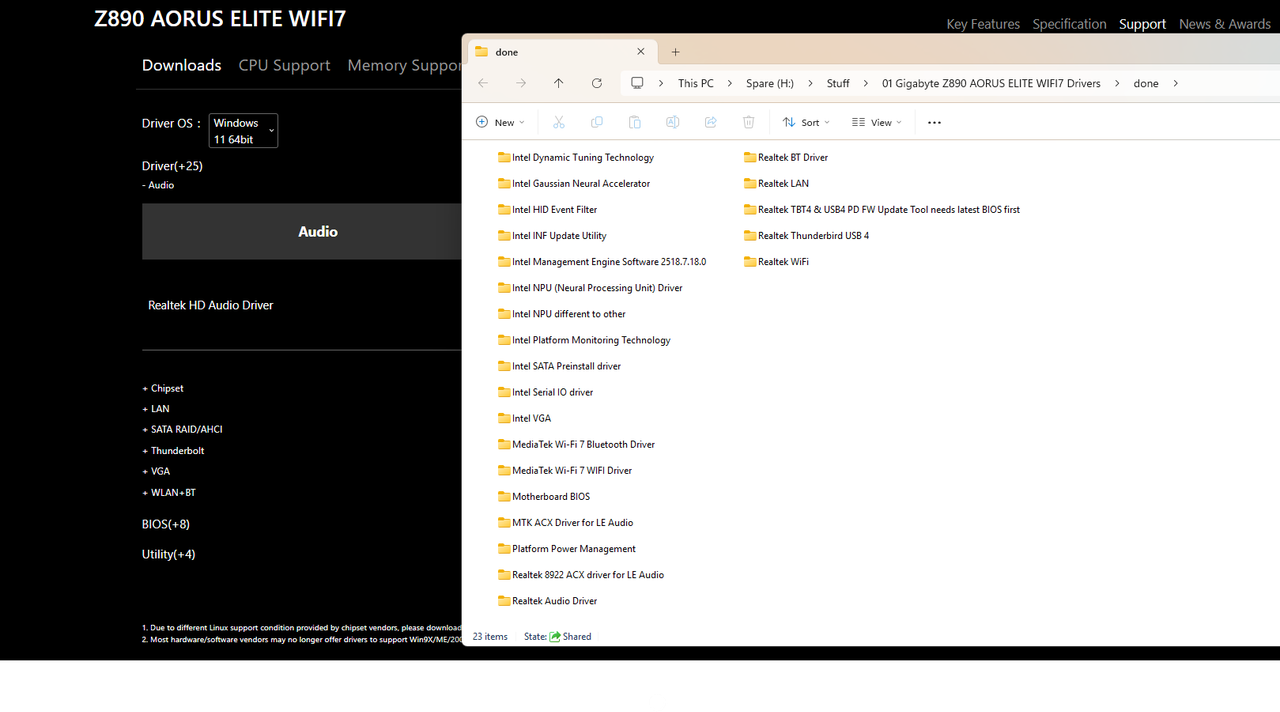The image size is (1280, 712).
Task: Select the Intel SATA Preinstall driver folder
Action: 559,366
